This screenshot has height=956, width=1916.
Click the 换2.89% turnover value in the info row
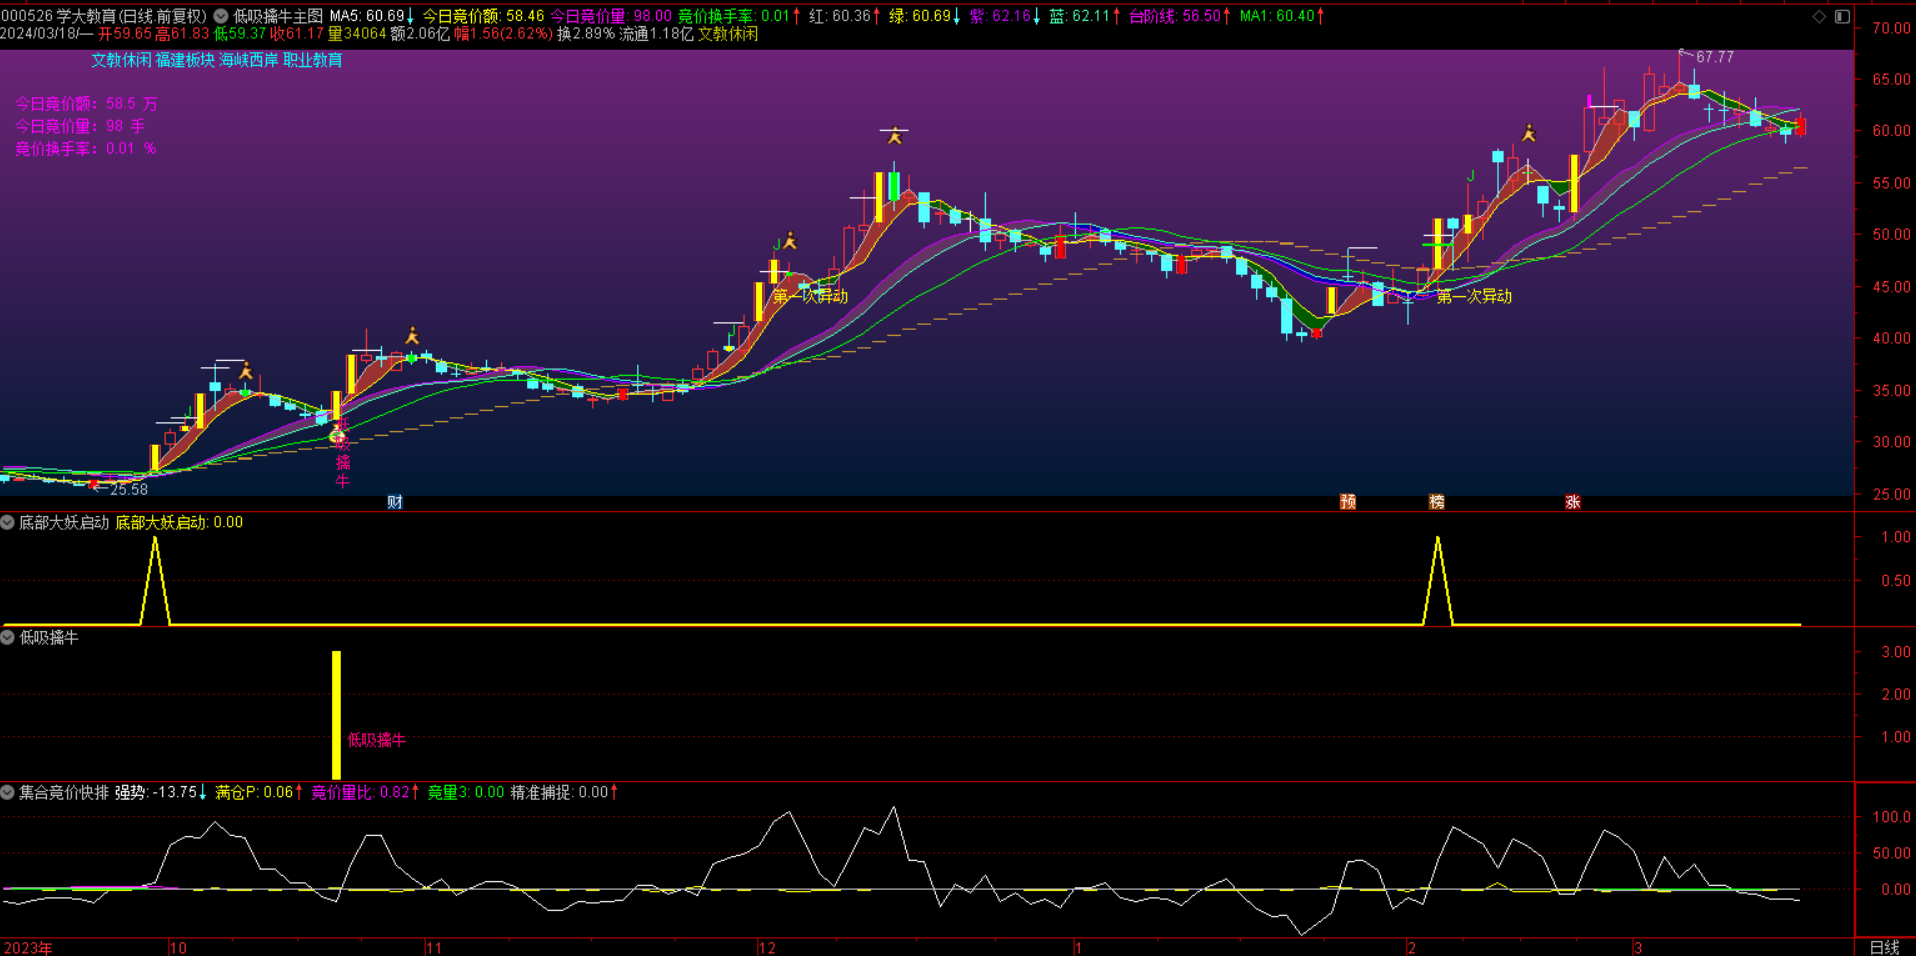click(586, 34)
